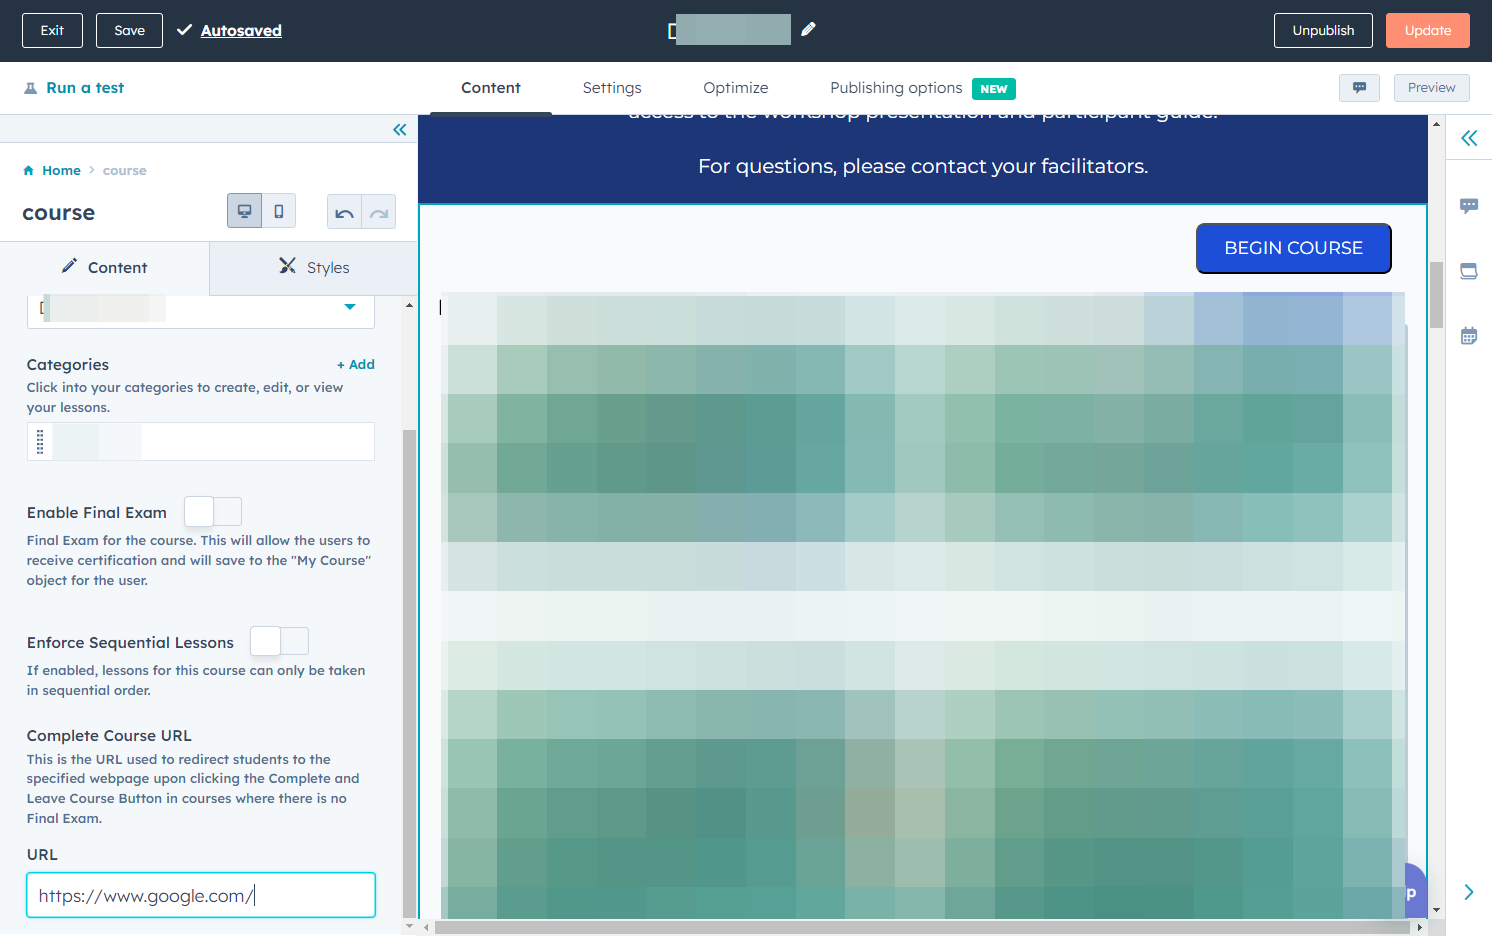Screen dimensions: 1492x936
Task: Open the calendar icon in right sidebar
Action: 1469,336
